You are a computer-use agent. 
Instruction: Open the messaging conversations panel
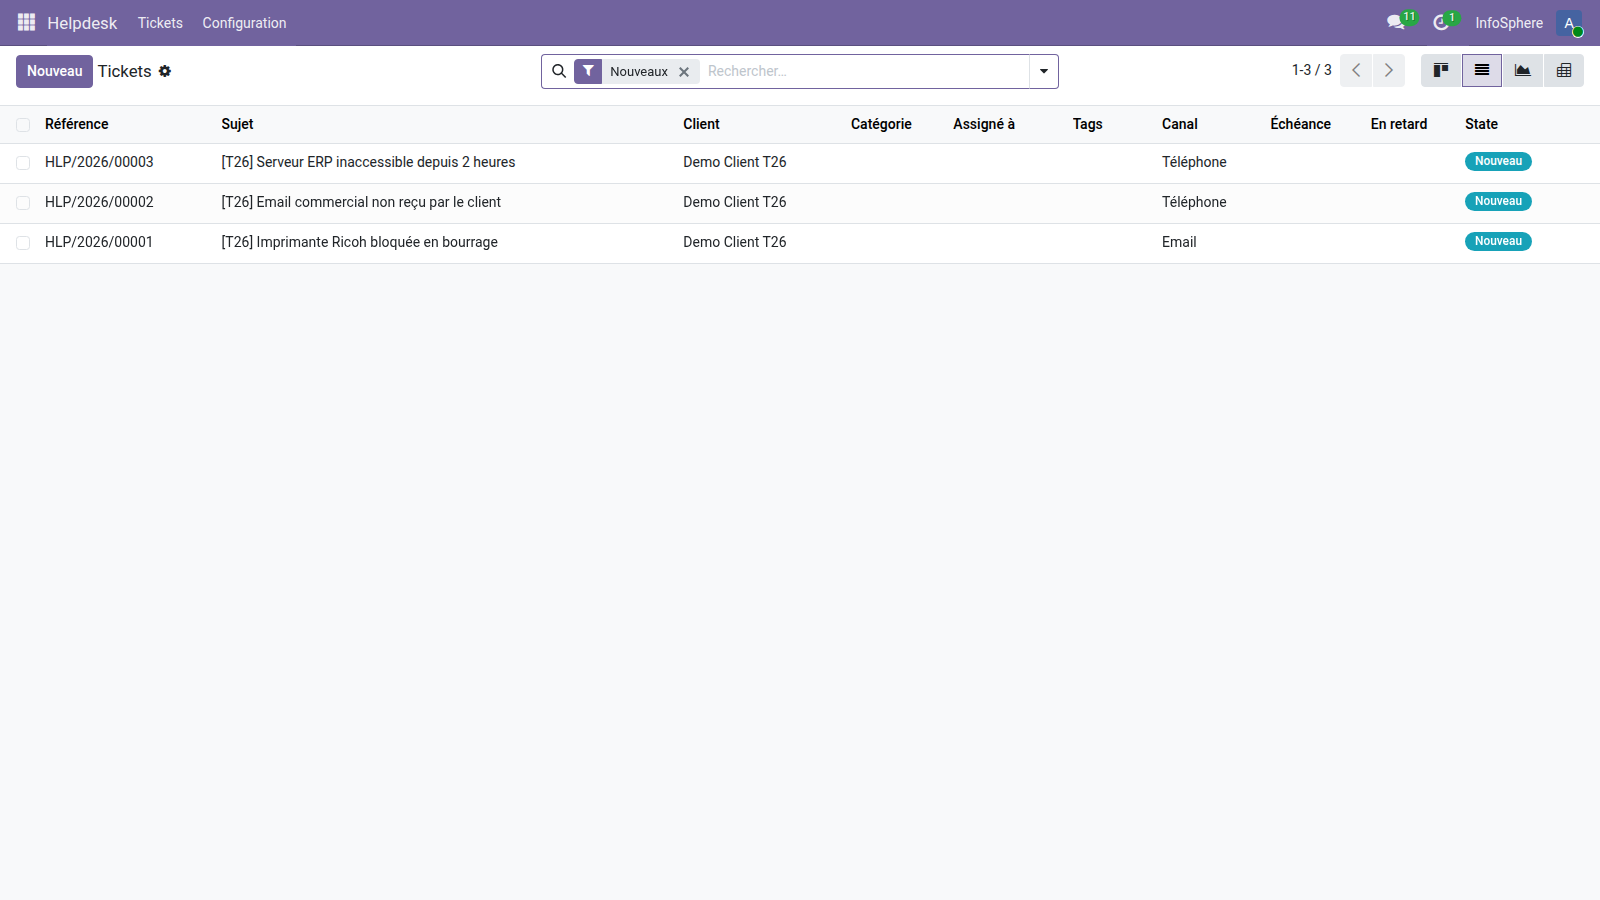coord(1396,22)
